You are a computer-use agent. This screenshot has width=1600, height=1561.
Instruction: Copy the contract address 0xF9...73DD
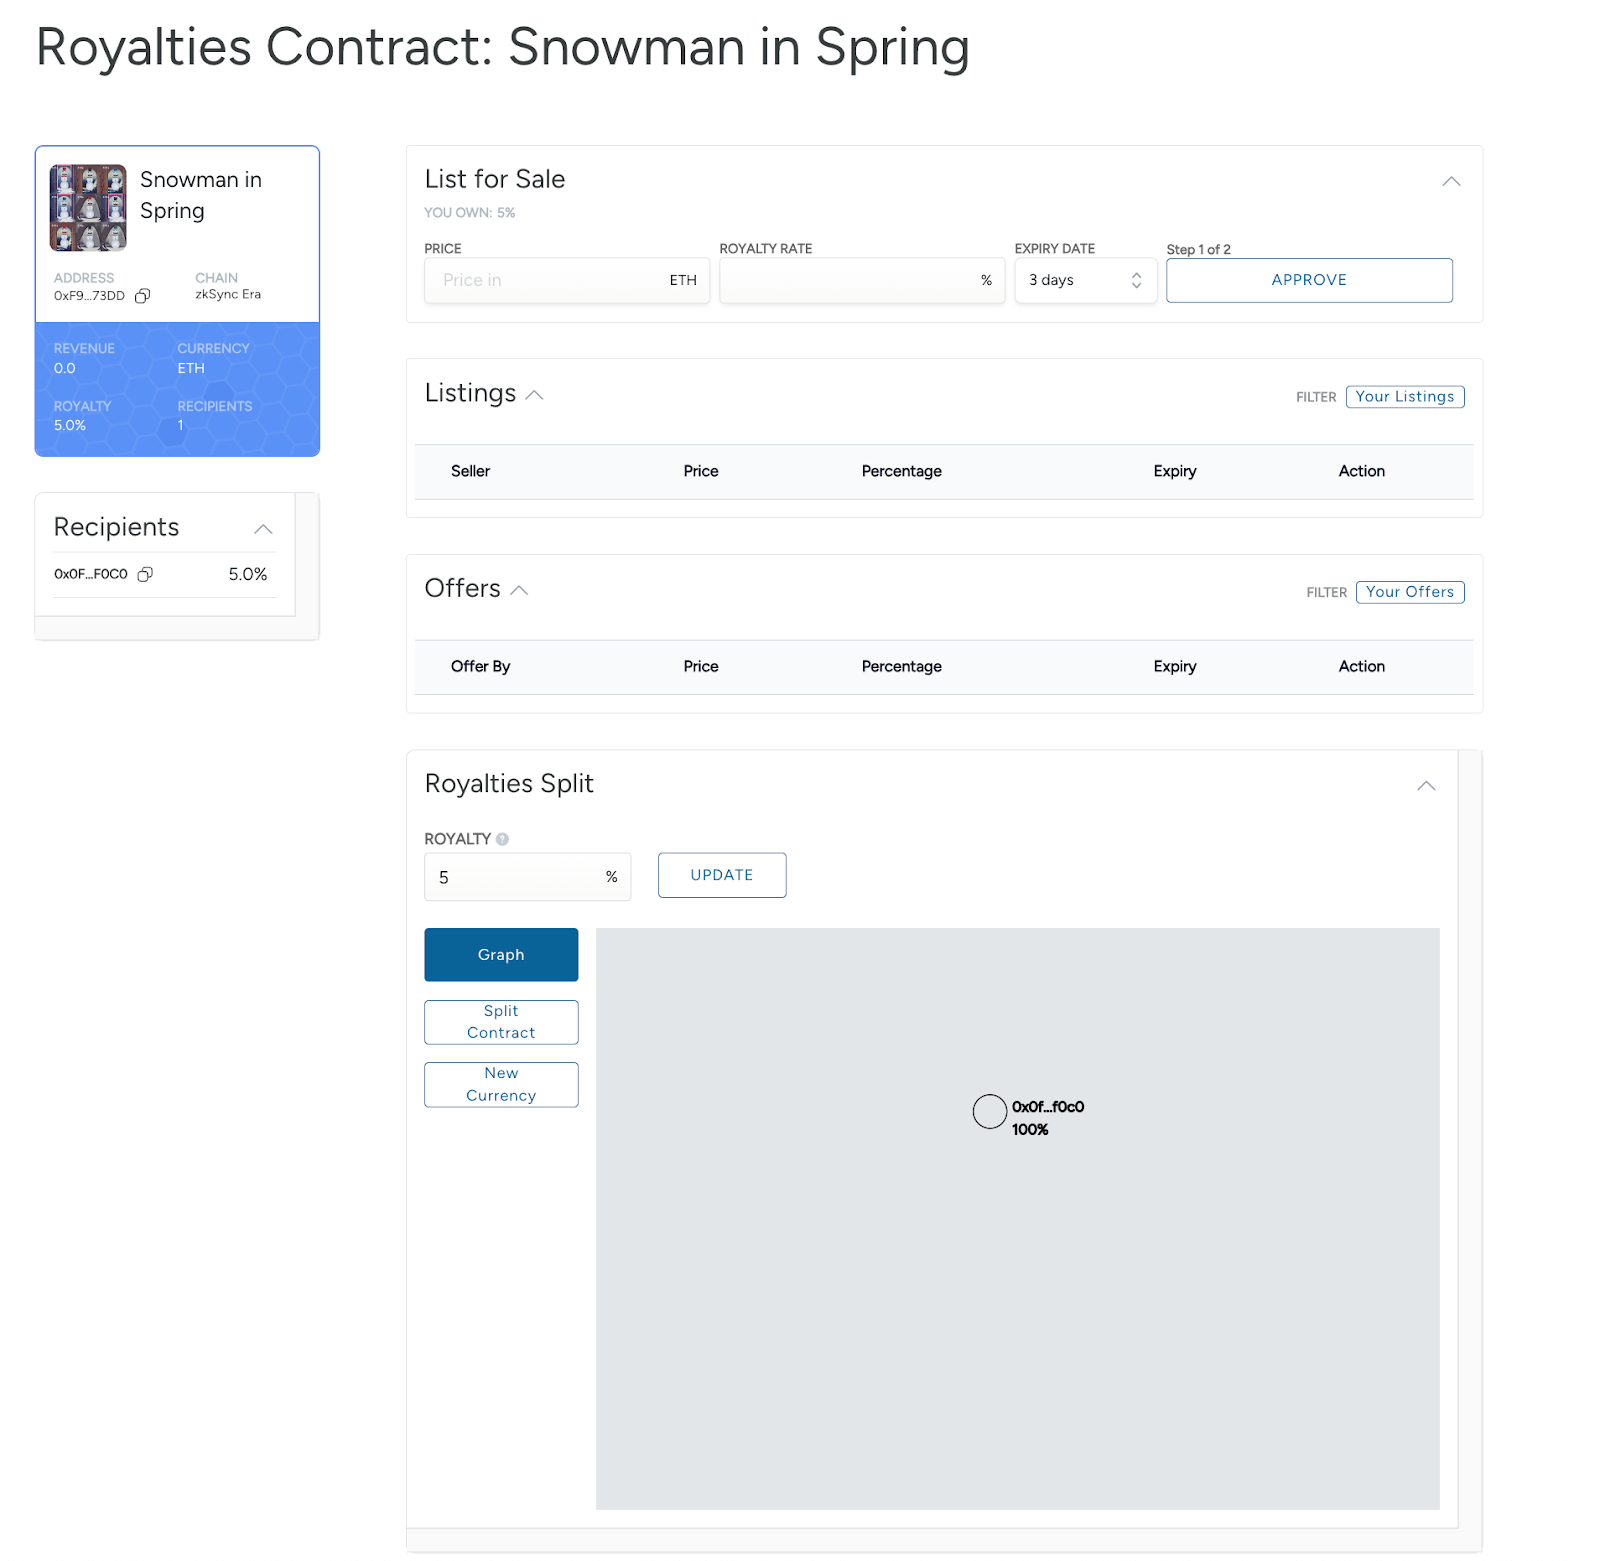coord(143,296)
